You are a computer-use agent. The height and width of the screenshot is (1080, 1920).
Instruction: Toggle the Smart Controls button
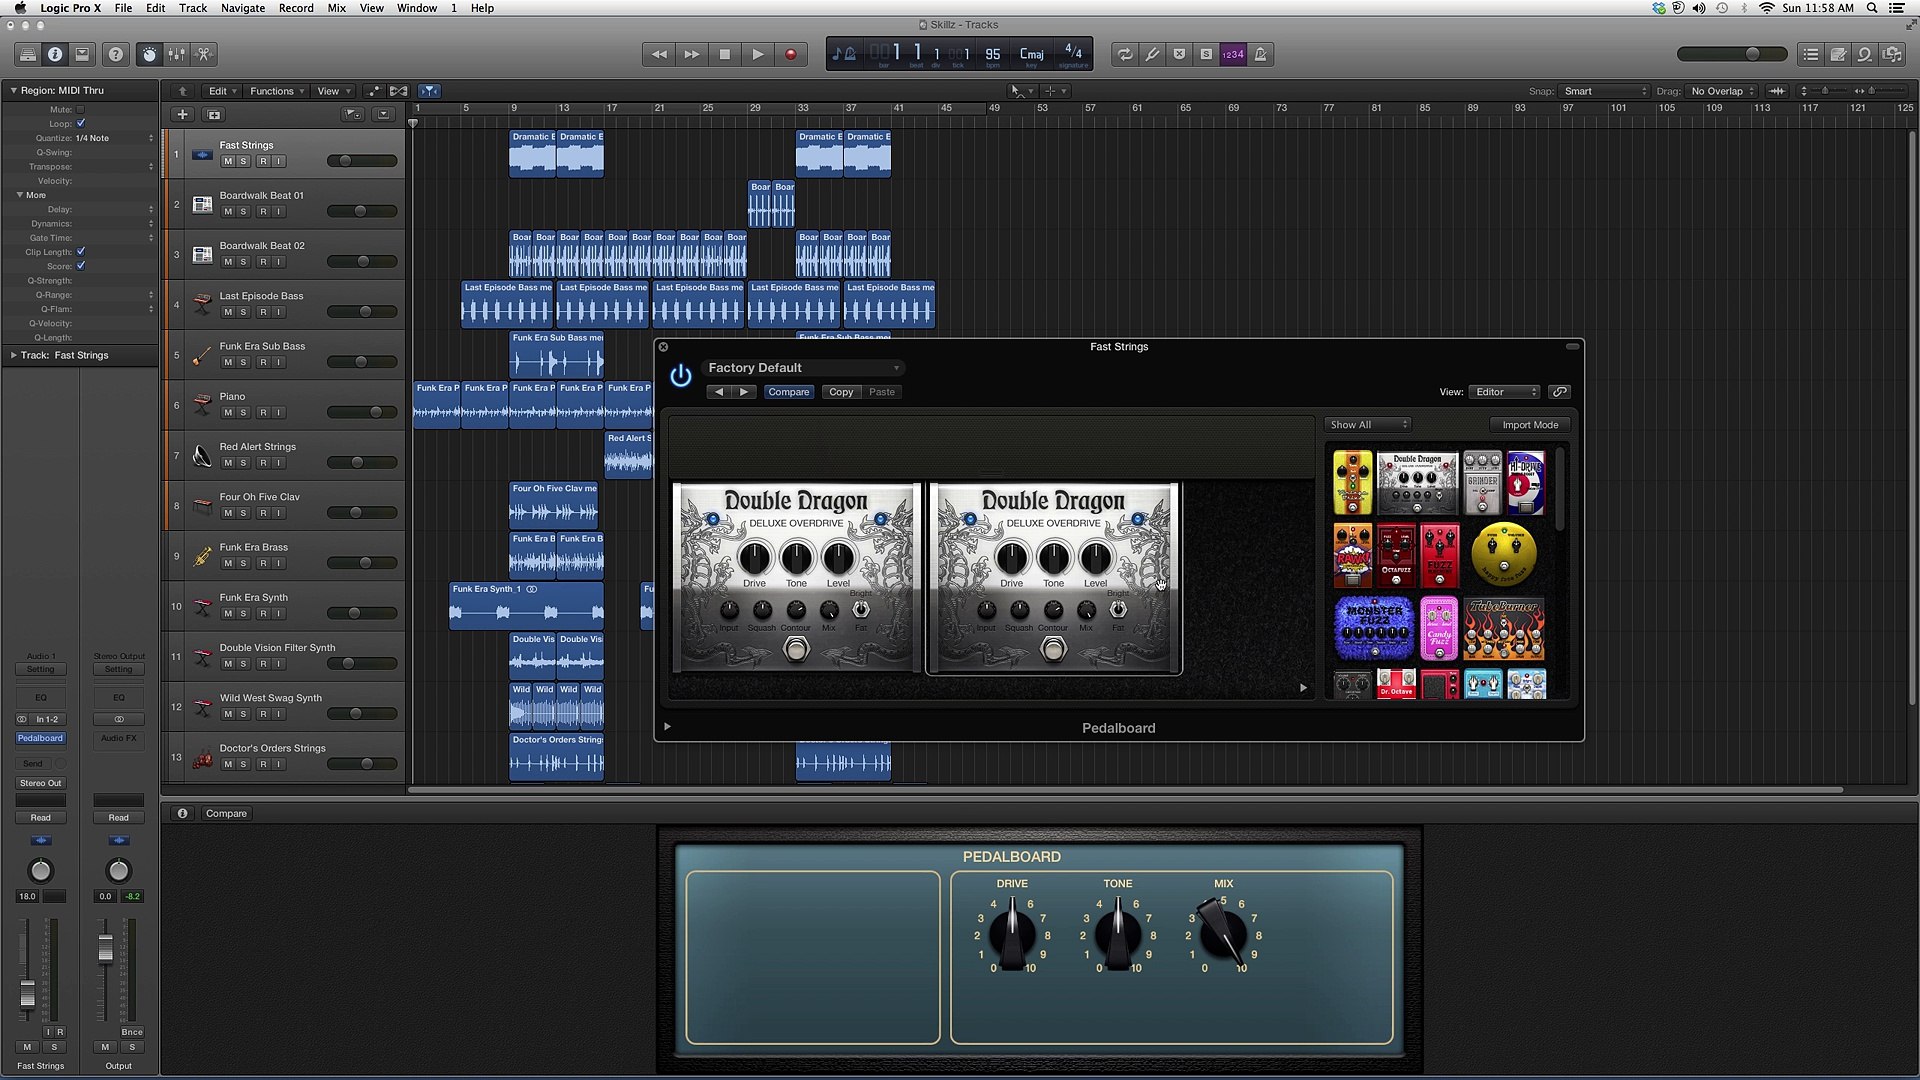pos(149,54)
